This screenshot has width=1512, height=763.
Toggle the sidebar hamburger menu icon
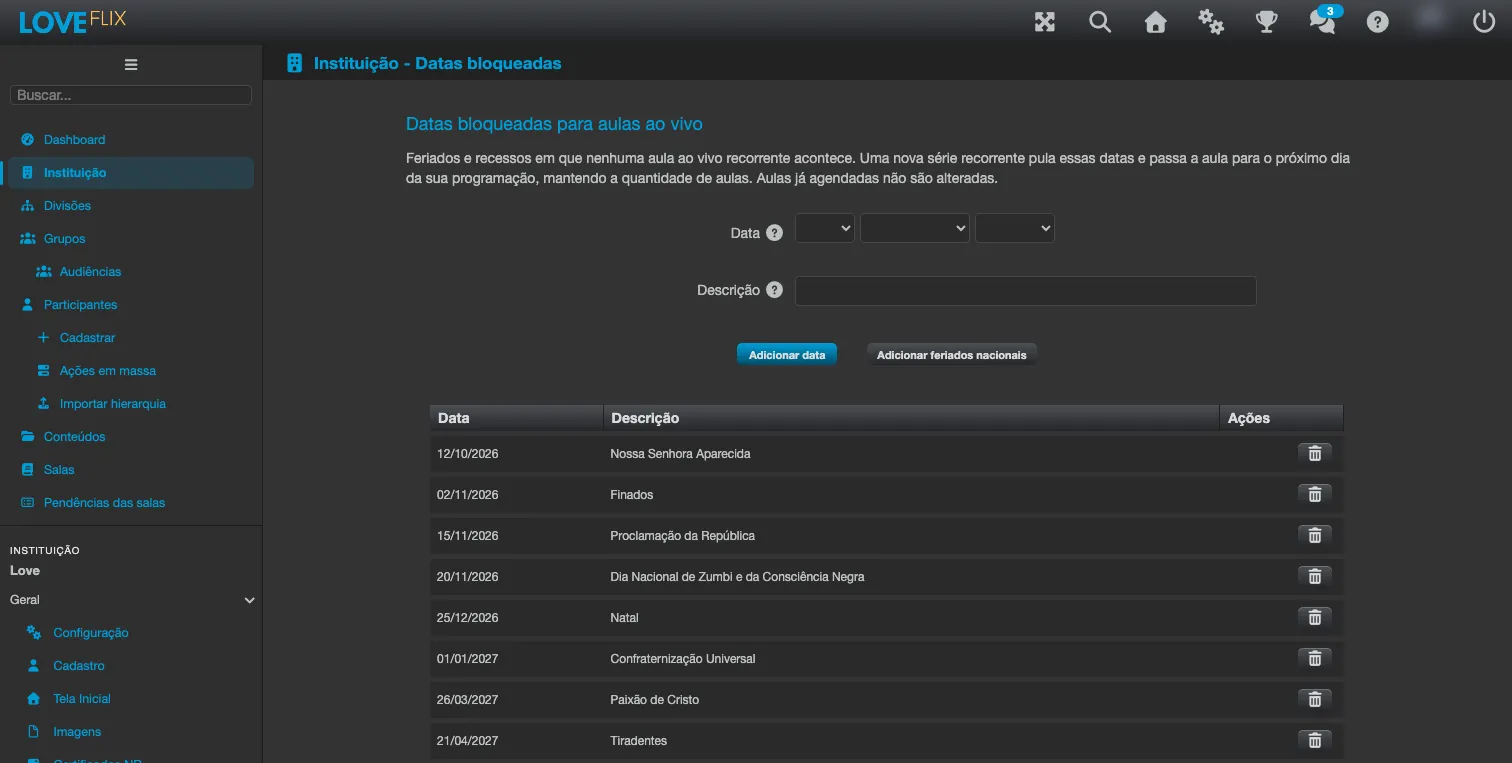tap(131, 64)
